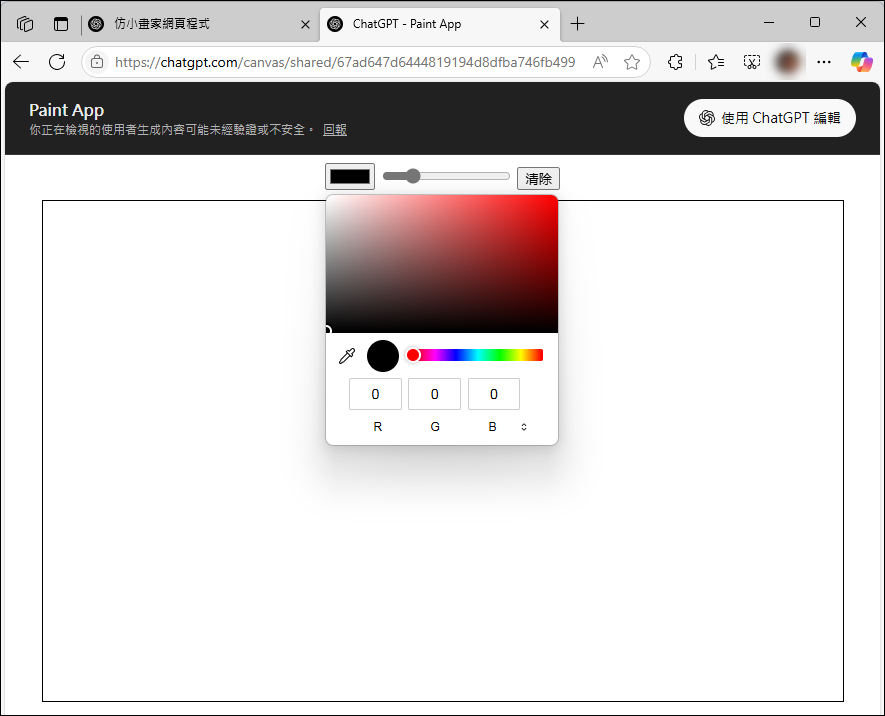The width and height of the screenshot is (885, 716).
Task: Click the chatgpt.com address bar URL
Action: pos(345,62)
